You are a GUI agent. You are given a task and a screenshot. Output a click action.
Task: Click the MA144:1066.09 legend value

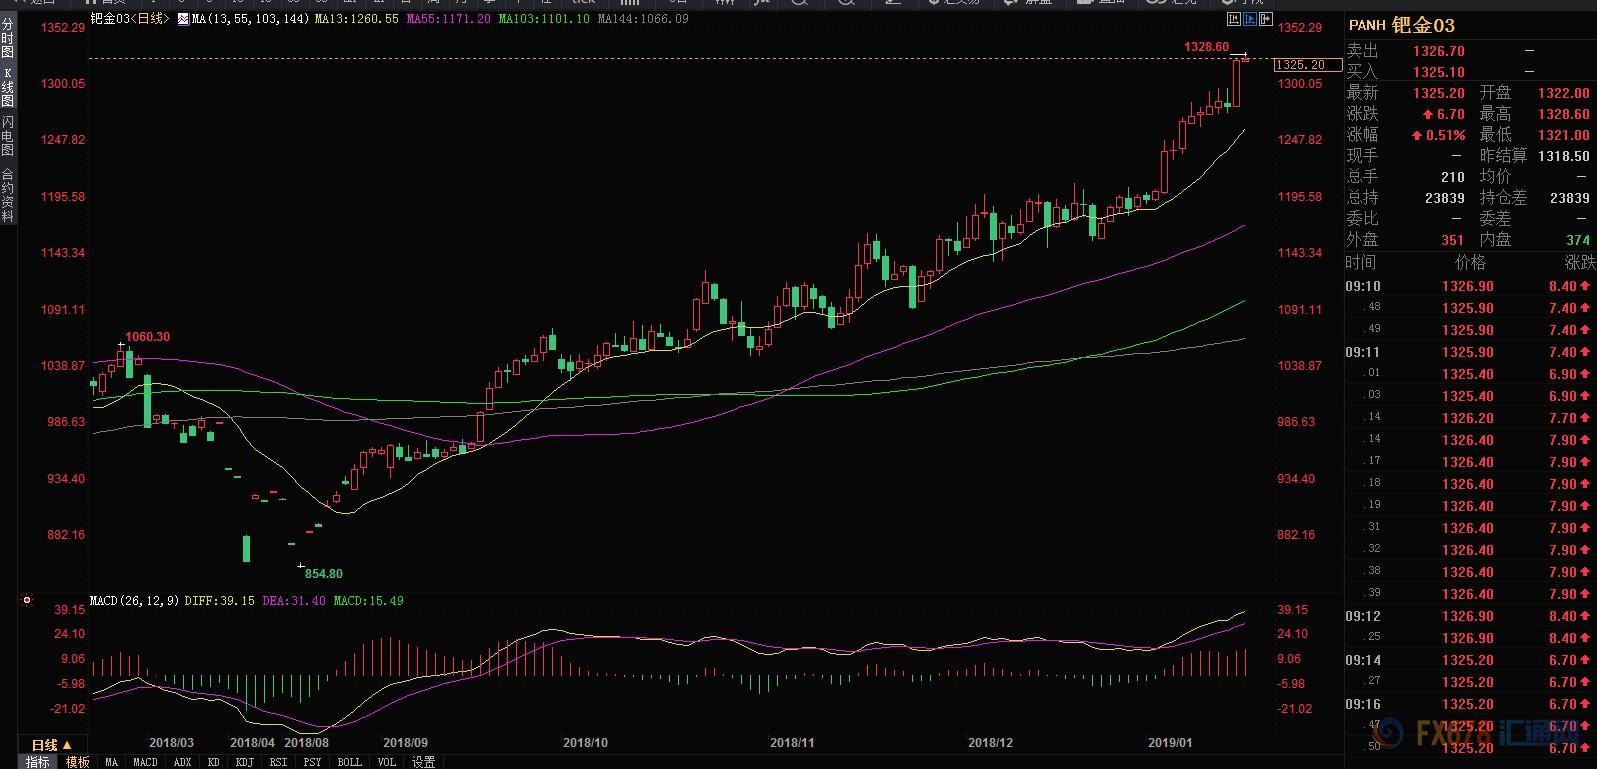(643, 19)
